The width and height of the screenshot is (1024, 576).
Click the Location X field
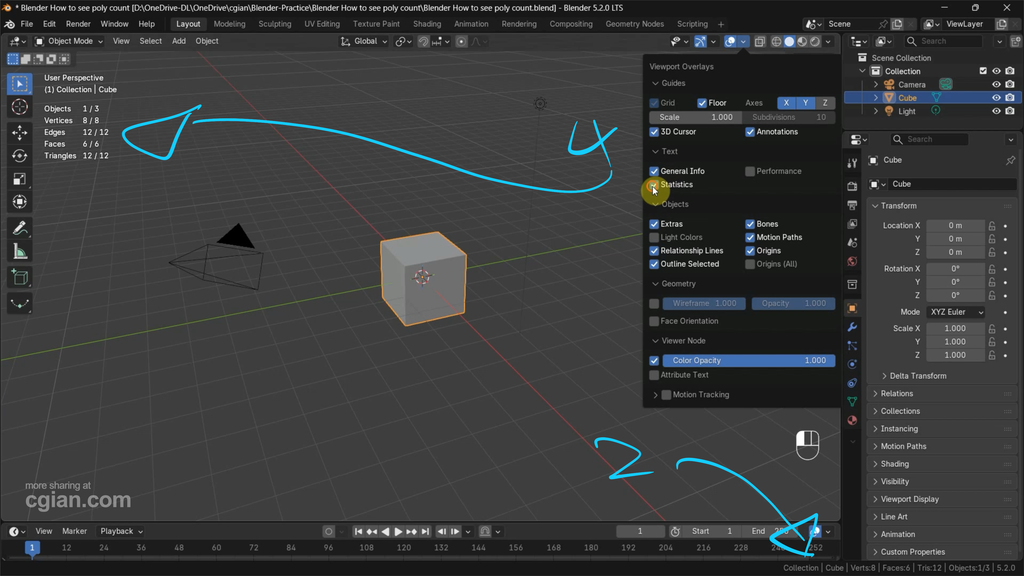point(955,225)
